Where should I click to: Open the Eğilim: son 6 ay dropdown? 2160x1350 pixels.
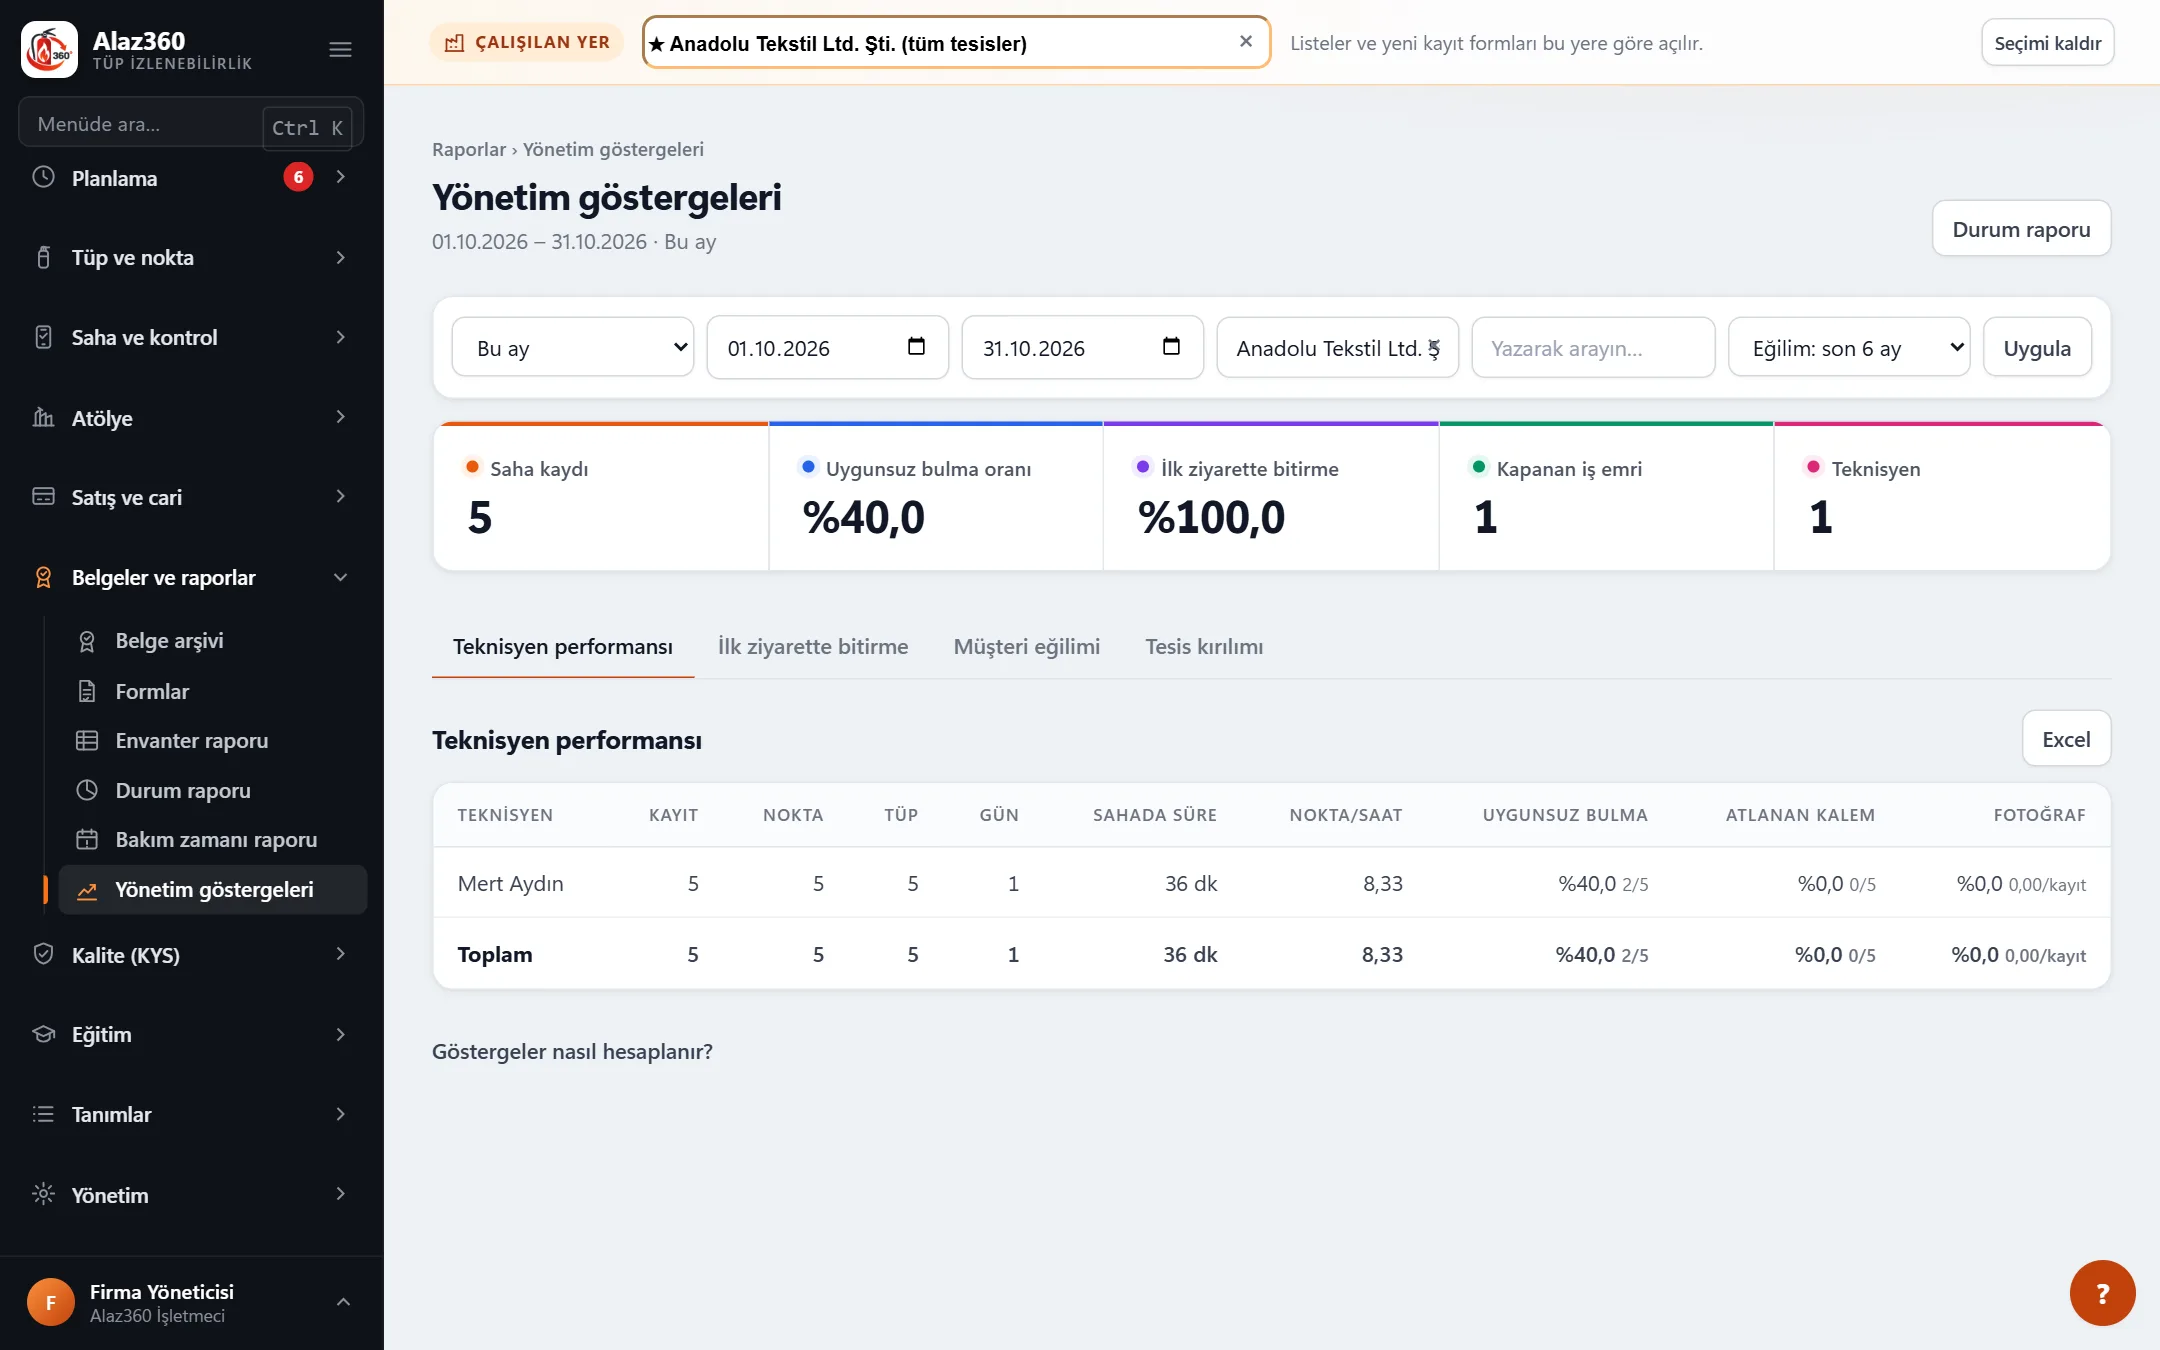(1849, 347)
